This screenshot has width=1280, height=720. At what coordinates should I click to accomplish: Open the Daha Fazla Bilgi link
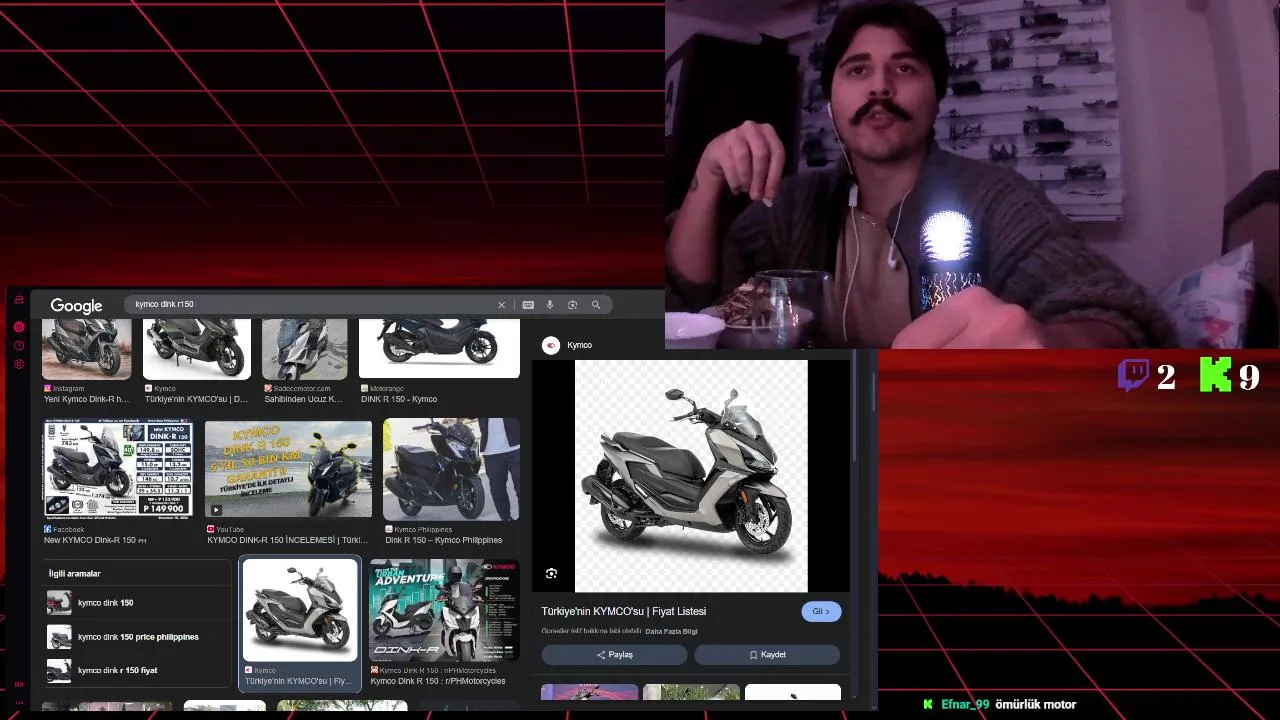[671, 631]
